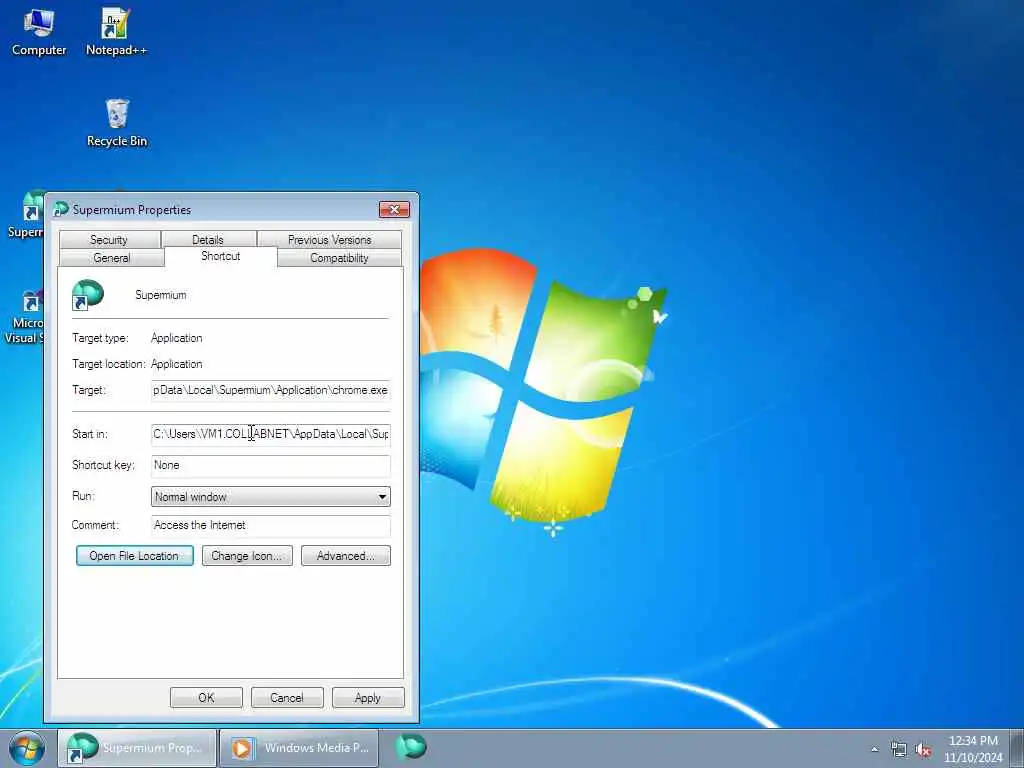
Task: Click into the Start in field
Action: click(270, 434)
